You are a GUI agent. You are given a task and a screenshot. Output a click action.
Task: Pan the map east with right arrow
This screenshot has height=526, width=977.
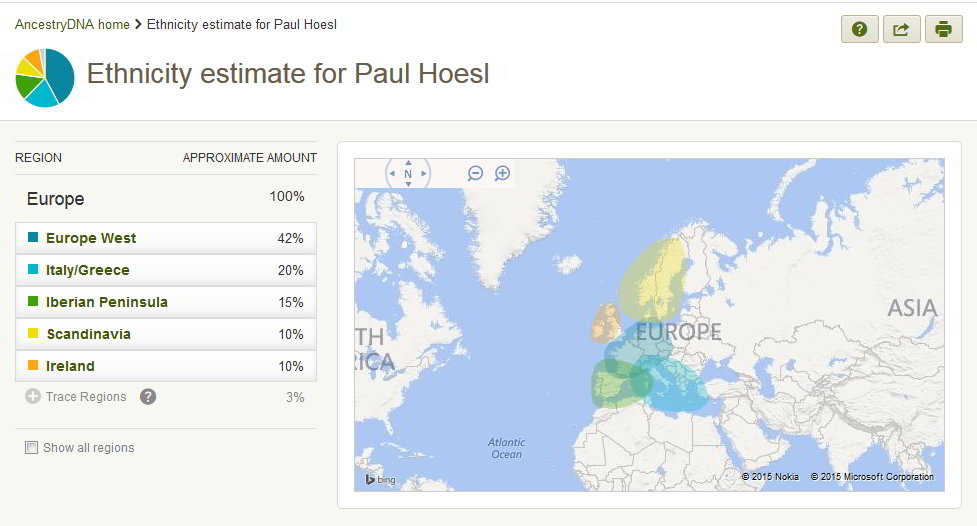pos(424,174)
